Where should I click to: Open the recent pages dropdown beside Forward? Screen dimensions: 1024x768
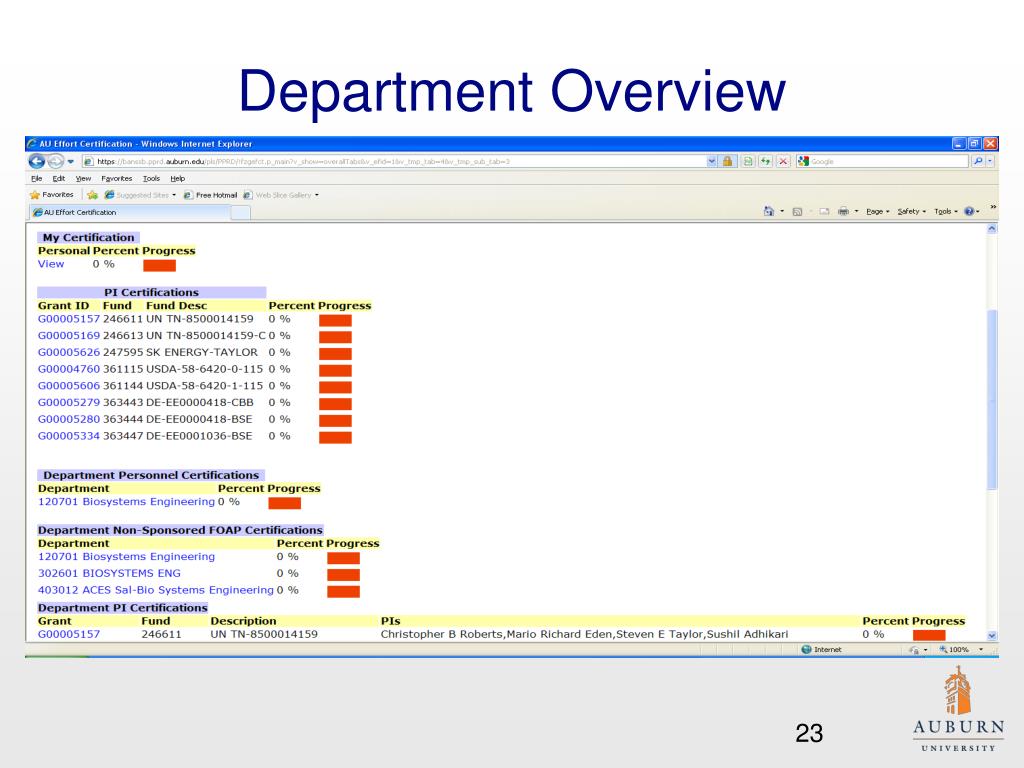(x=71, y=161)
